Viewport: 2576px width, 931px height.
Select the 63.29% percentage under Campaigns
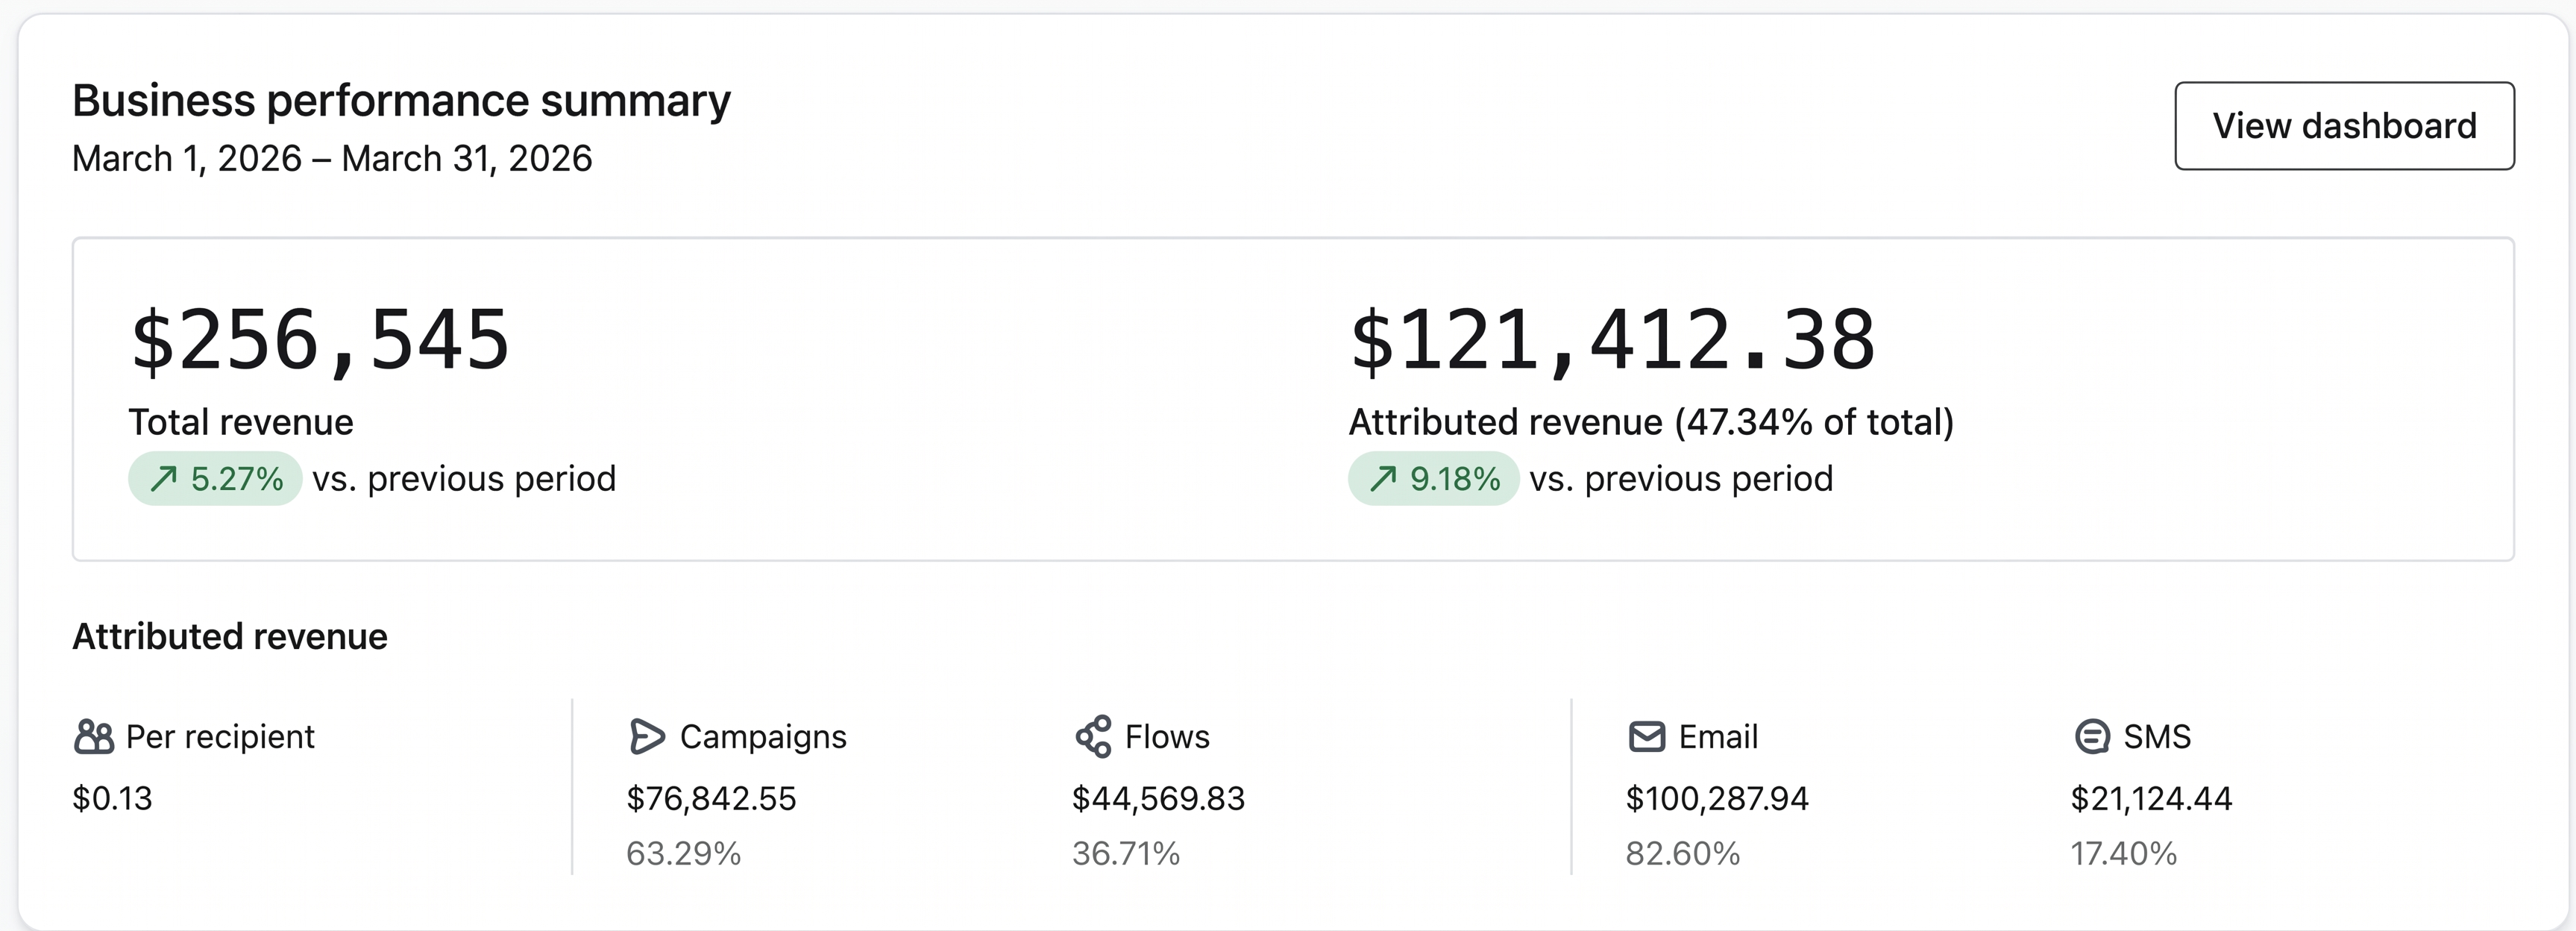[683, 854]
